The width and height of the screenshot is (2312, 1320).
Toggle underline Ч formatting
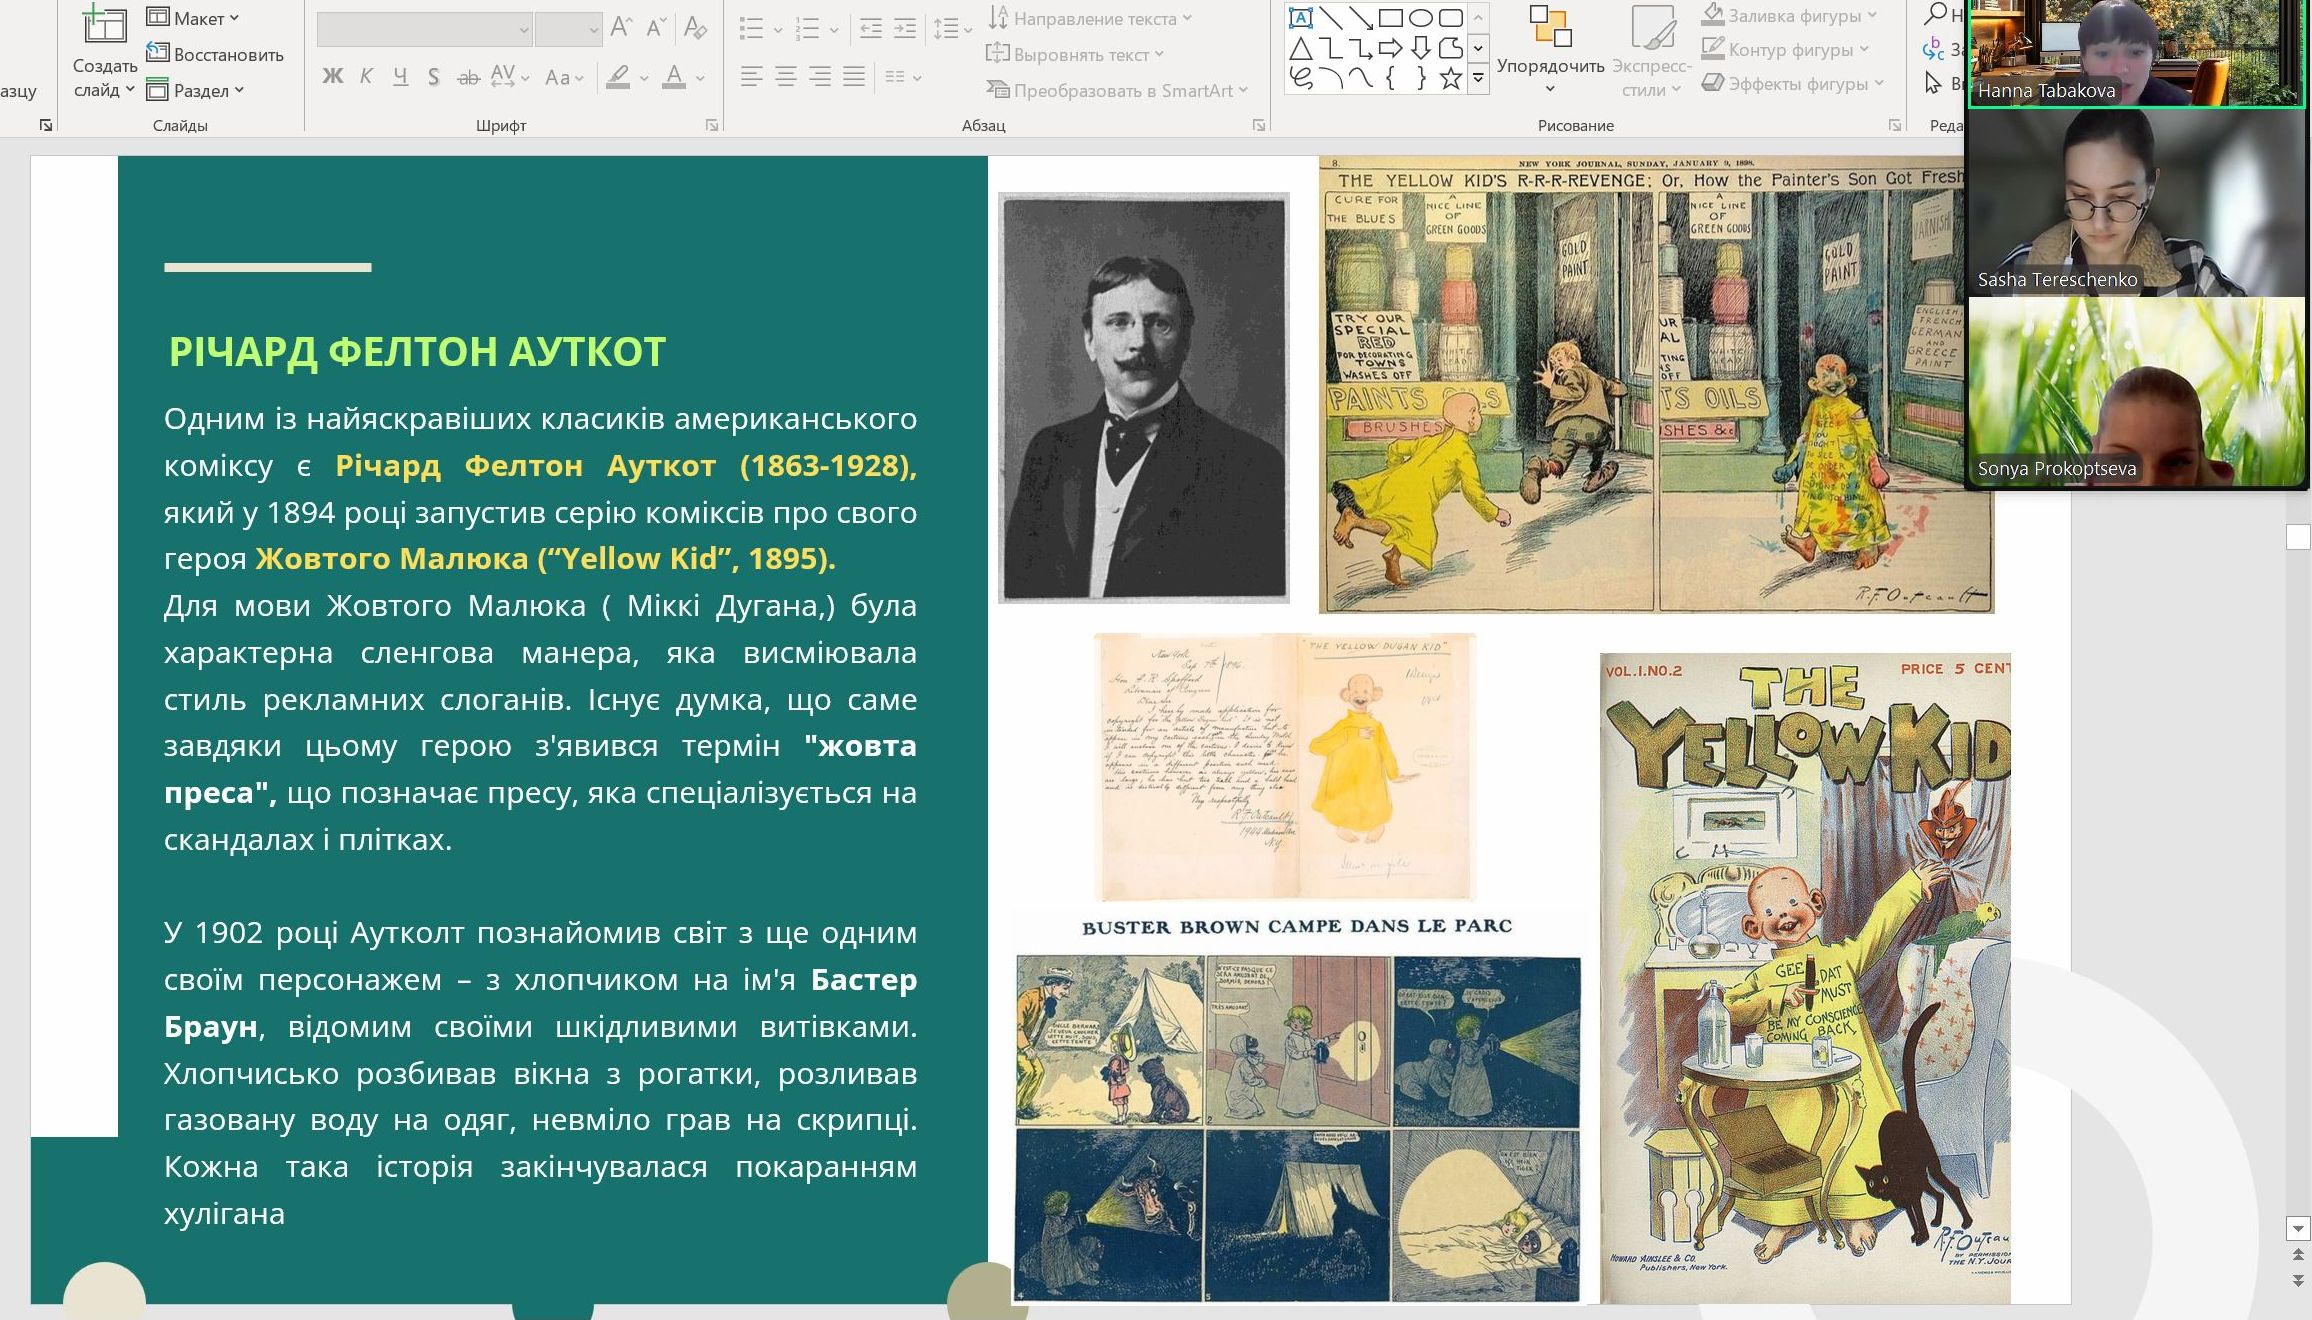point(400,77)
